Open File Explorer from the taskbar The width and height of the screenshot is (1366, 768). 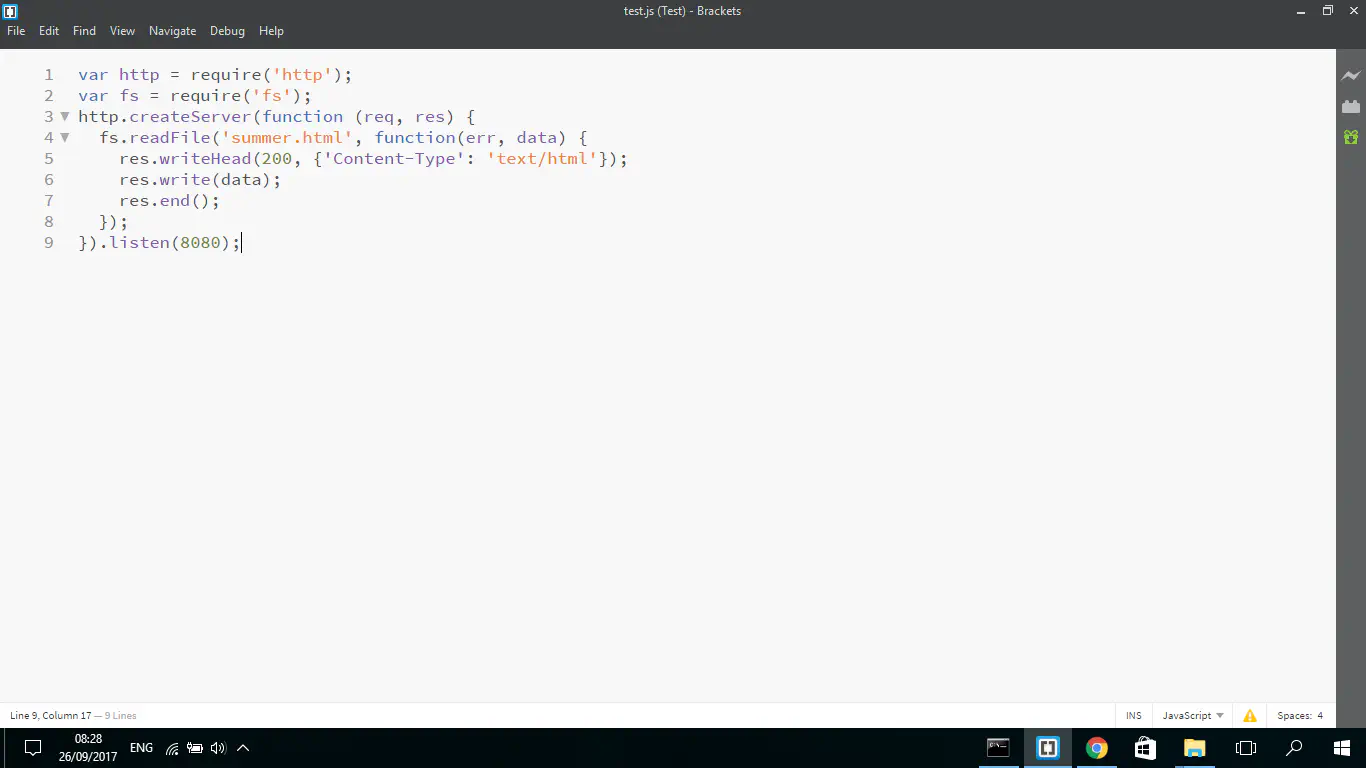point(1195,748)
